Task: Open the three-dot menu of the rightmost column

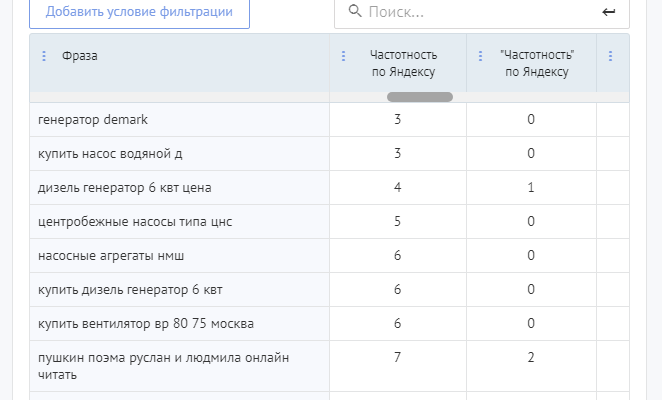Action: [610, 56]
